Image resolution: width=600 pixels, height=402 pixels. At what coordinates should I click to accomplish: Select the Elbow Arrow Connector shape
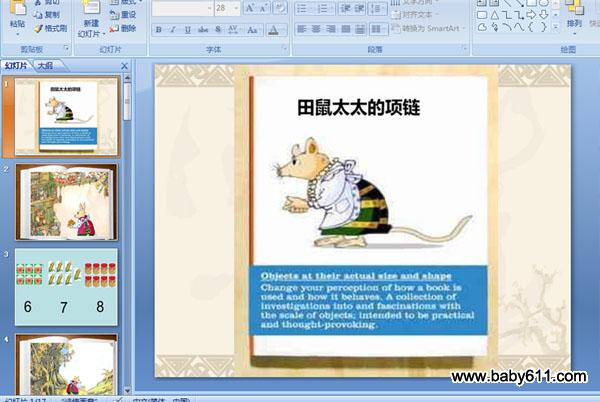519,15
